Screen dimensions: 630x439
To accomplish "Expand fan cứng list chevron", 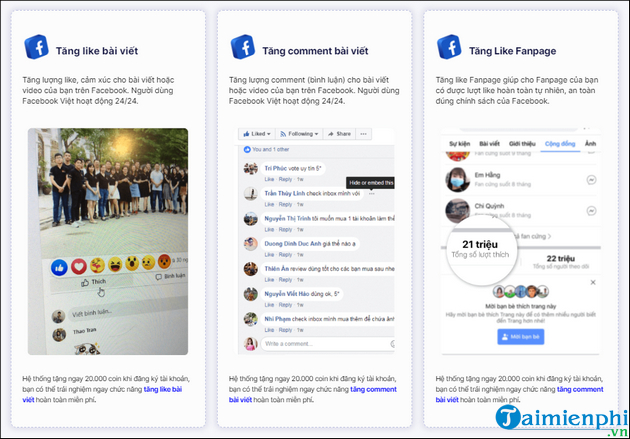I will coord(549,236).
